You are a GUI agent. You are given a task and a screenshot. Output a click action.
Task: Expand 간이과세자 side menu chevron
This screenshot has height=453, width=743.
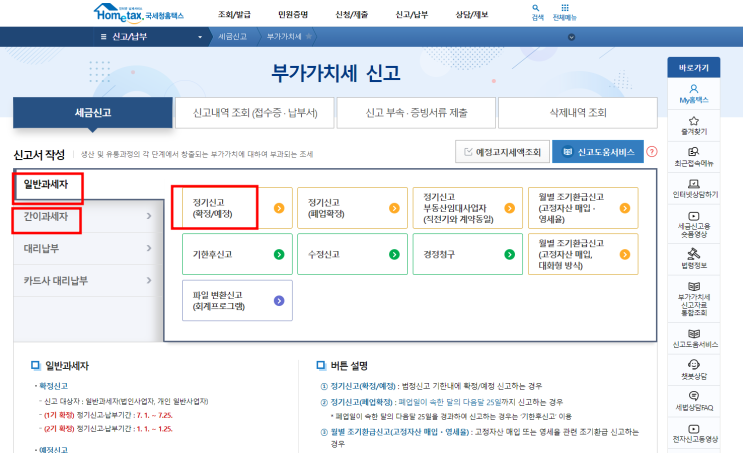149,216
